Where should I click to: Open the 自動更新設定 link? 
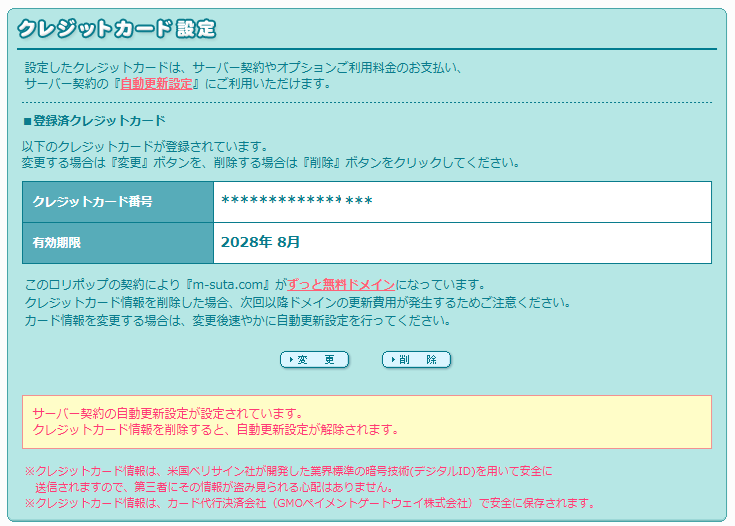pyautogui.click(x=156, y=84)
